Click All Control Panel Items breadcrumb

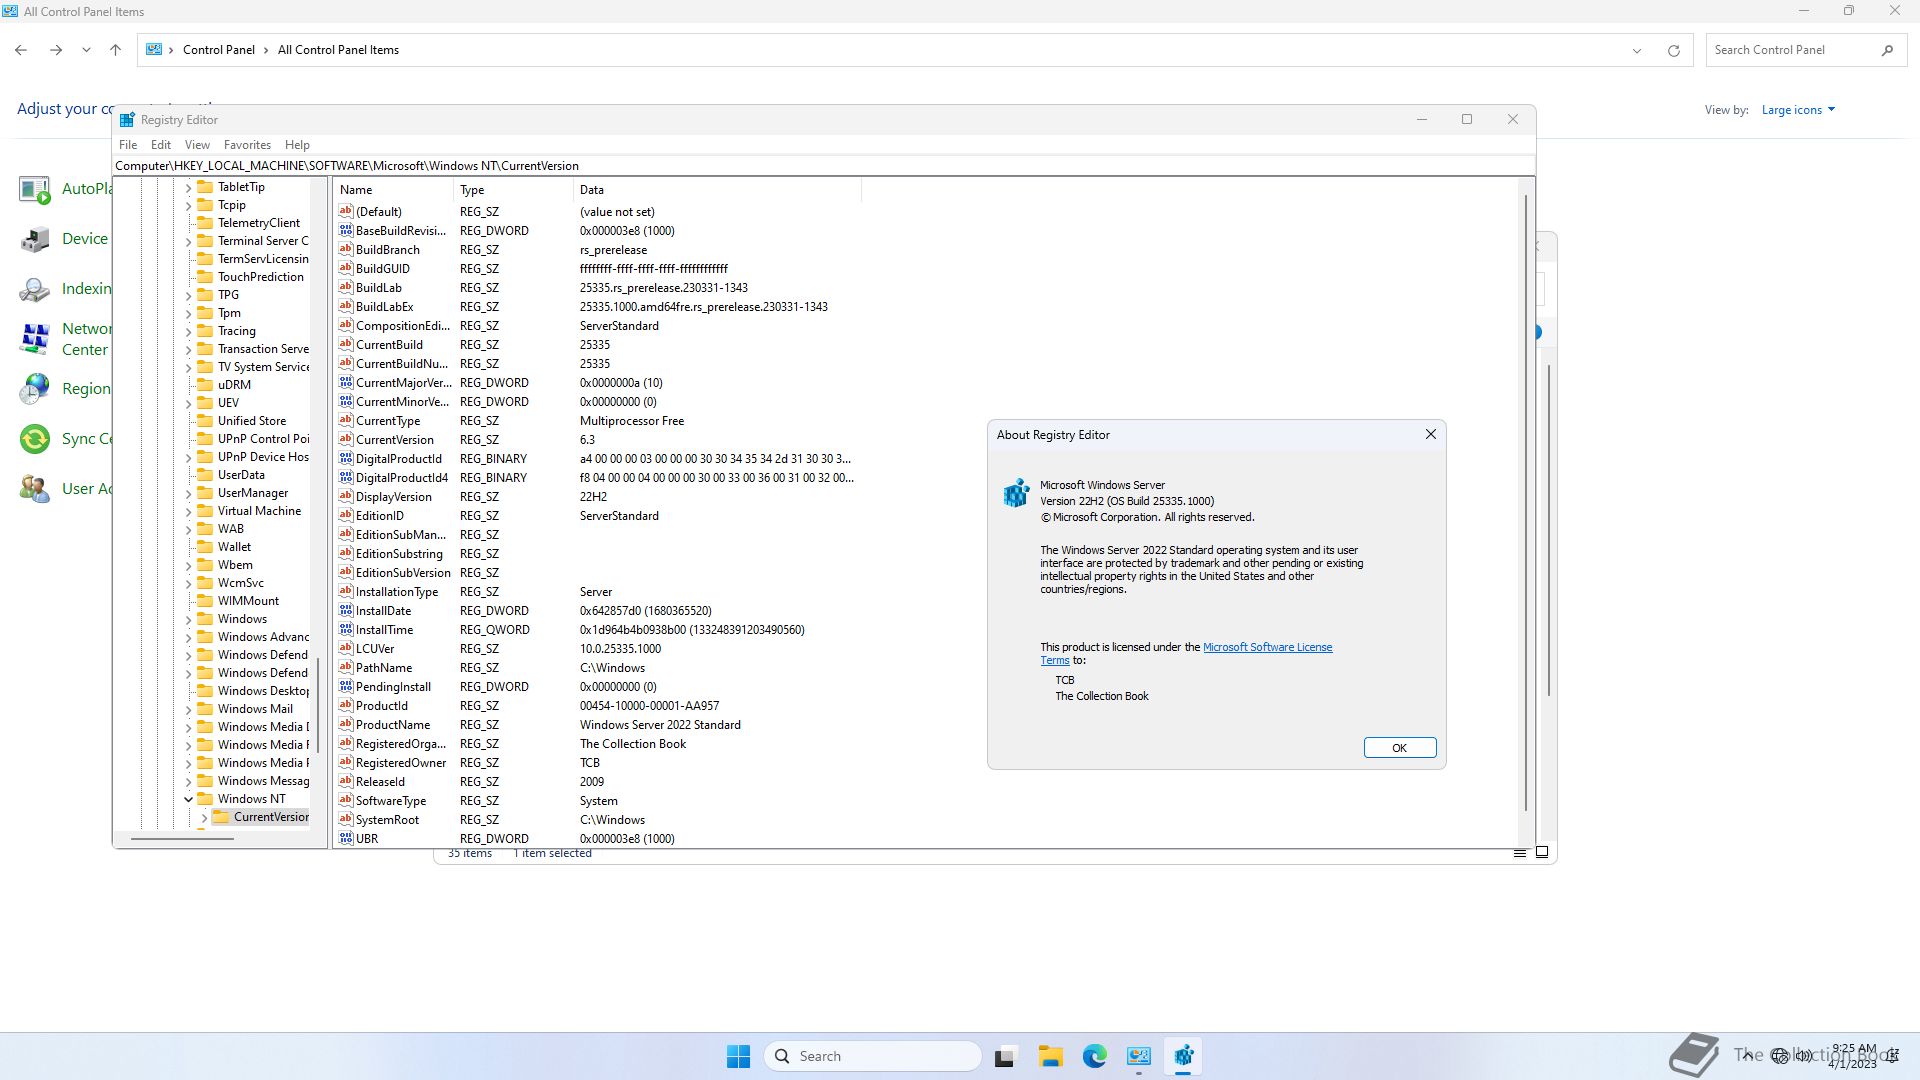point(338,50)
